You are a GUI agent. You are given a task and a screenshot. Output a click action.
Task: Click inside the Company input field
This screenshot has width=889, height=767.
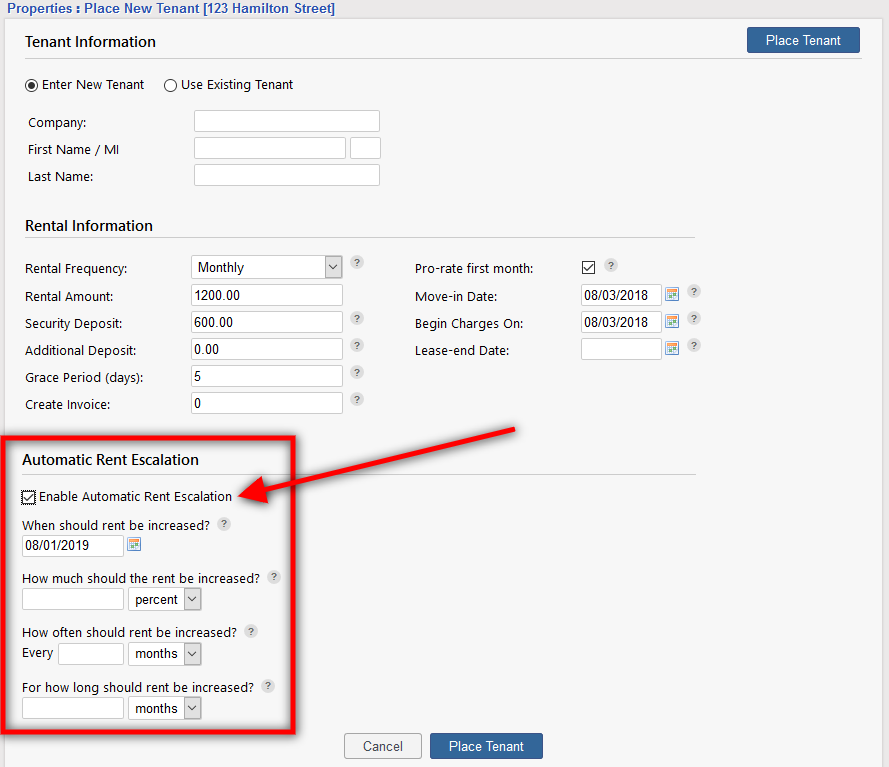pyautogui.click(x=286, y=120)
